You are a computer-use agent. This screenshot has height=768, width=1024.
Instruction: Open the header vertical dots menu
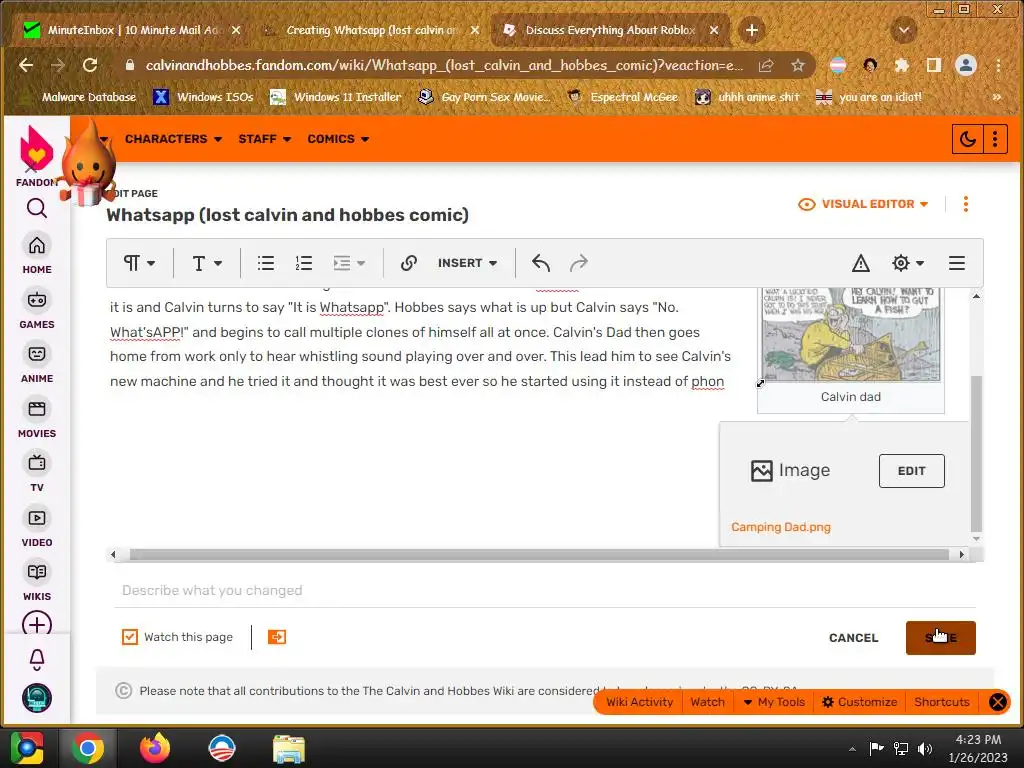coord(995,139)
